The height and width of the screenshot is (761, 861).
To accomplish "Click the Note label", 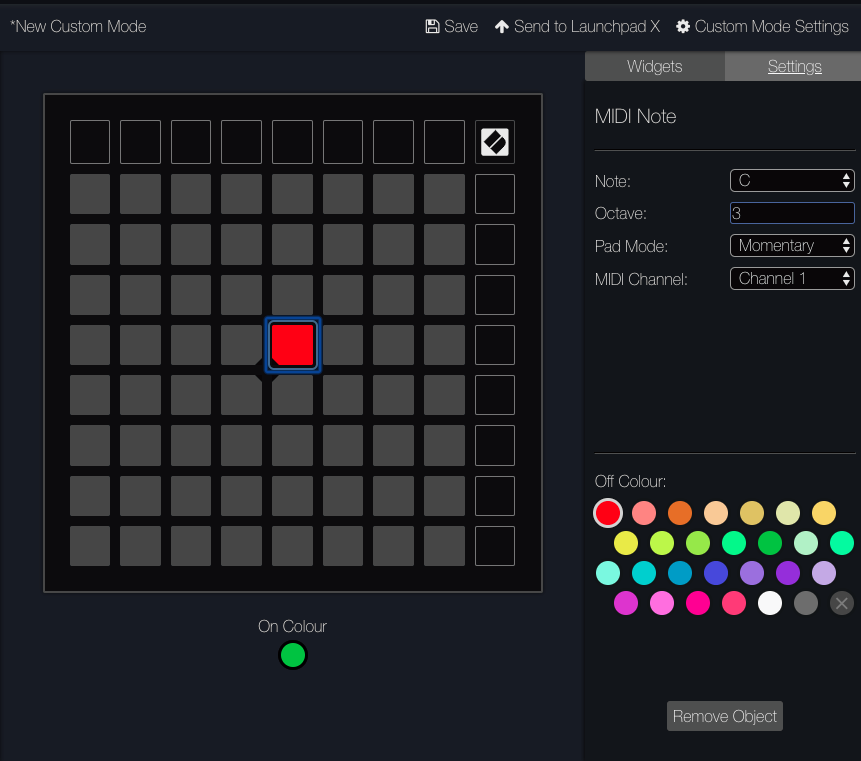I will 613,182.
